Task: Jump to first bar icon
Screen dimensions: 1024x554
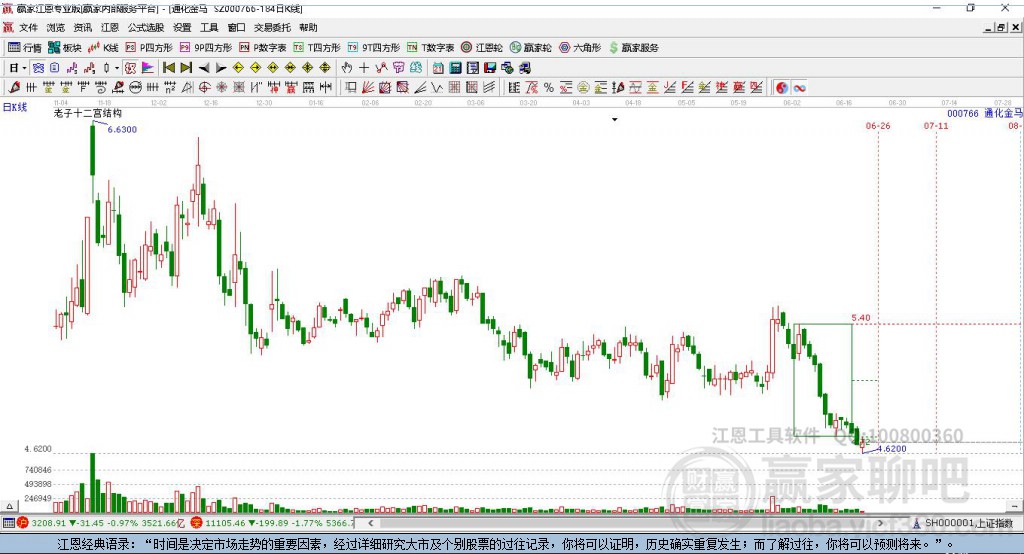Action: pyautogui.click(x=168, y=67)
